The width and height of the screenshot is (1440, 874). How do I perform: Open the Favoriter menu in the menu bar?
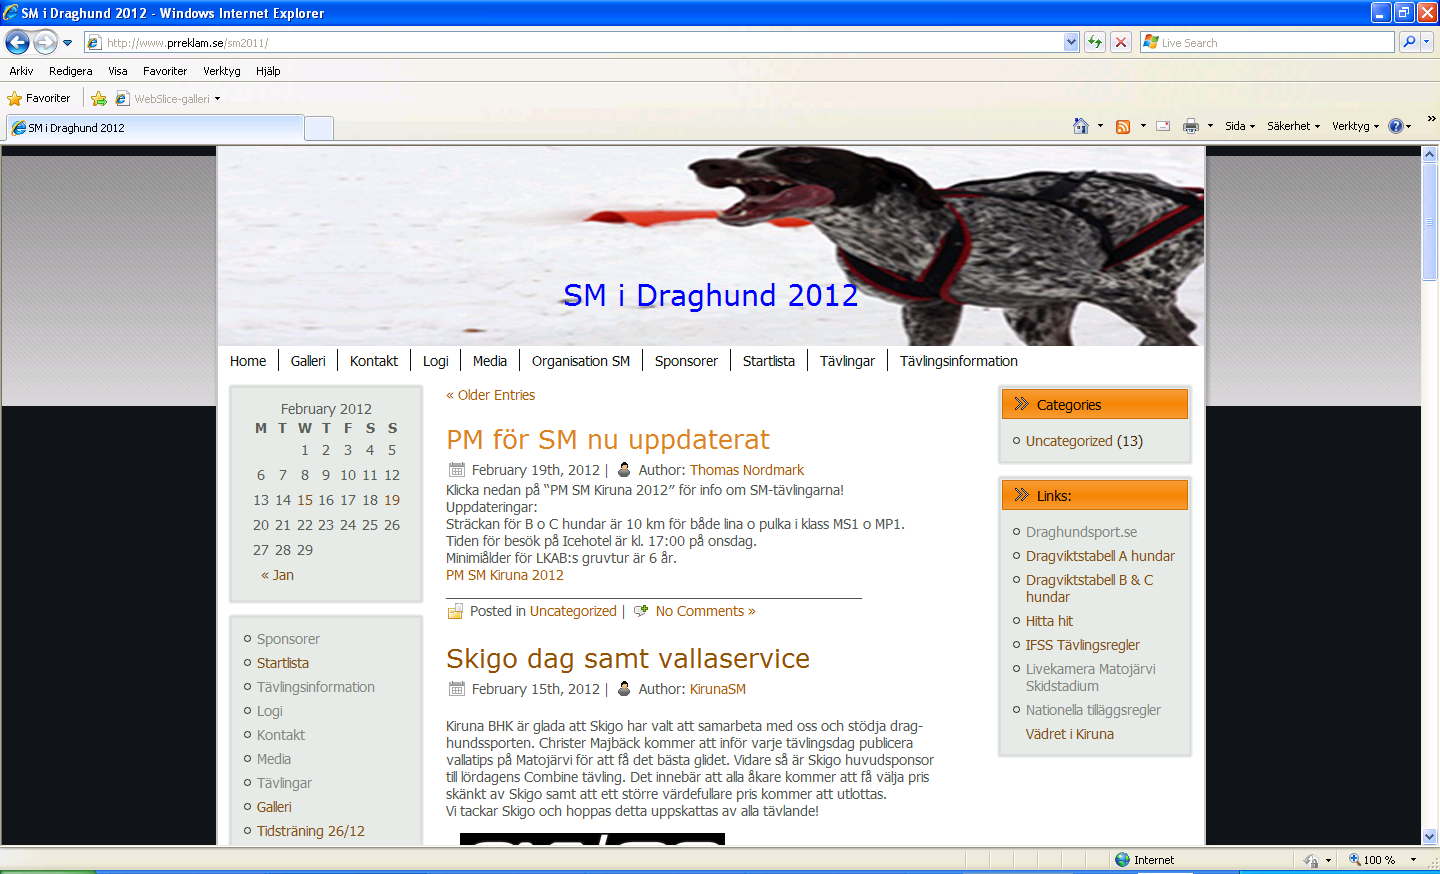(165, 71)
